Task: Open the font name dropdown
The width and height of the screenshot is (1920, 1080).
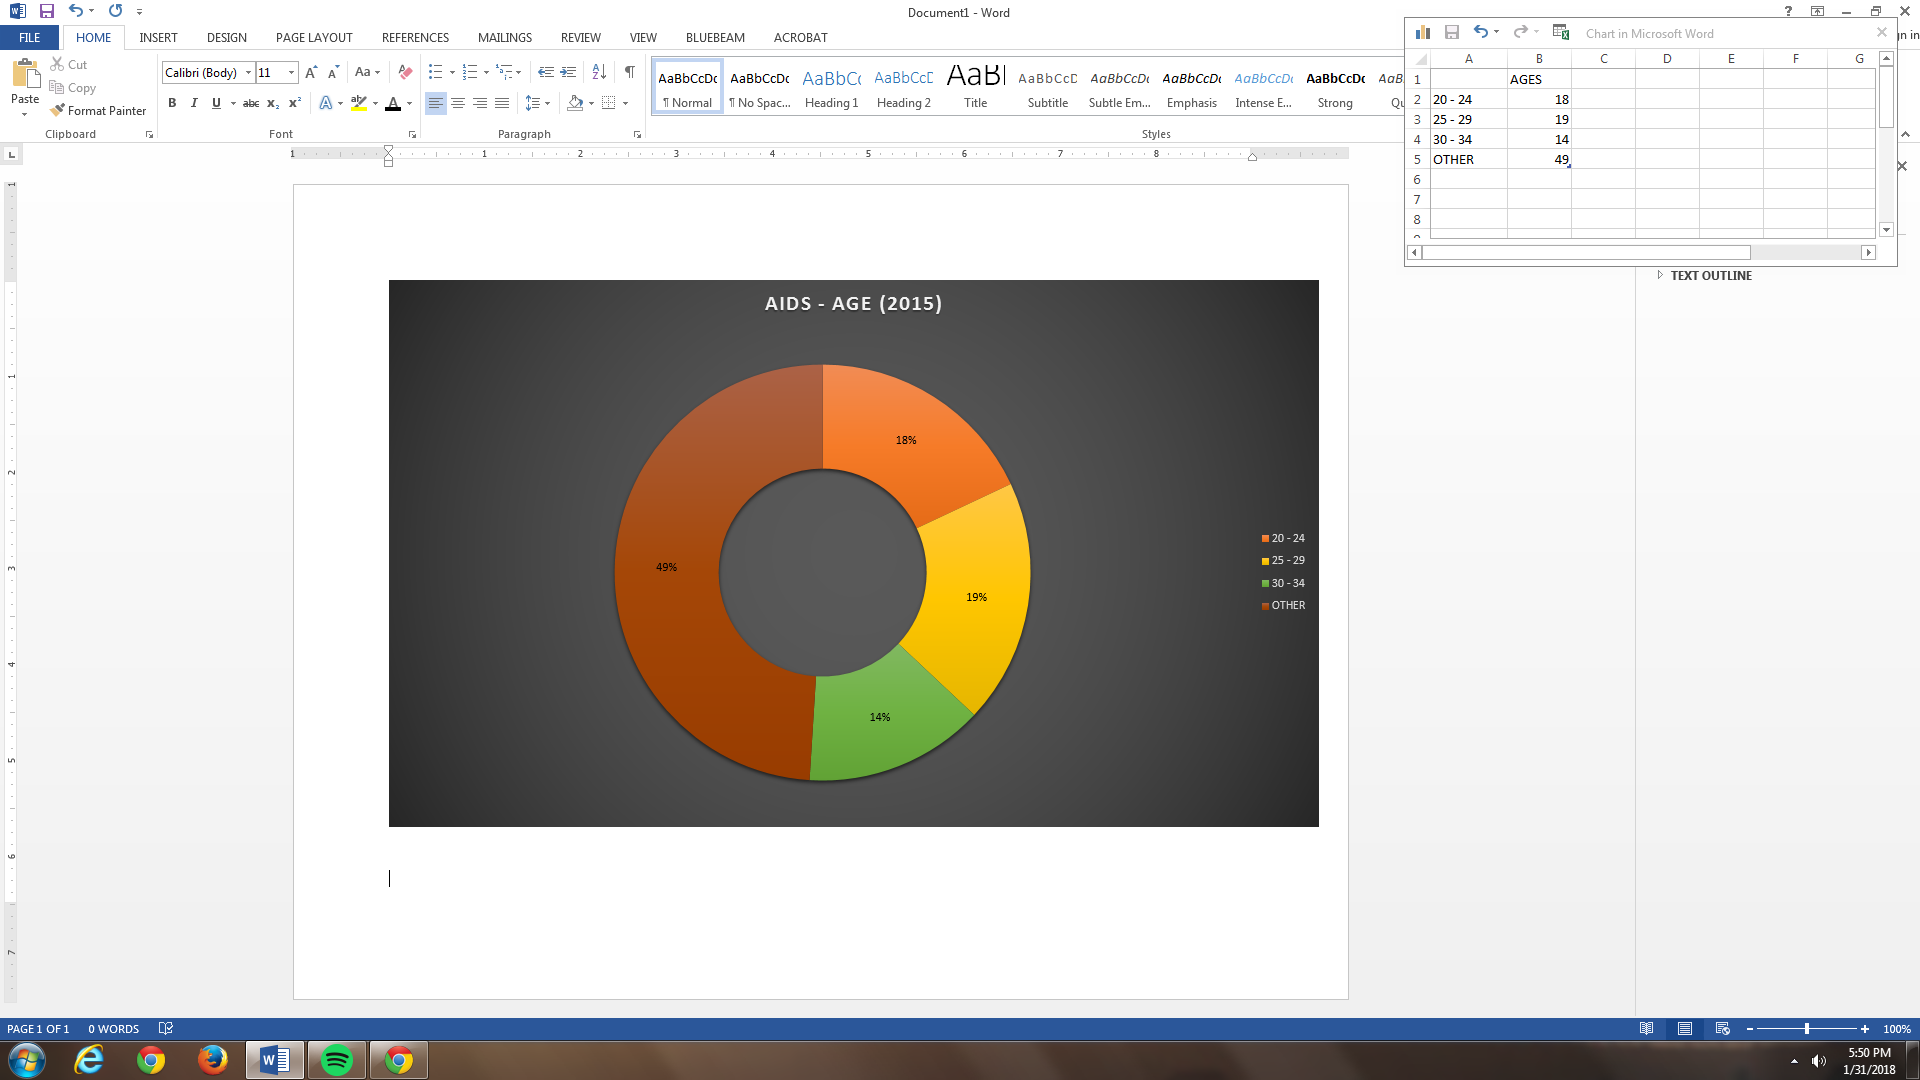Action: point(248,73)
